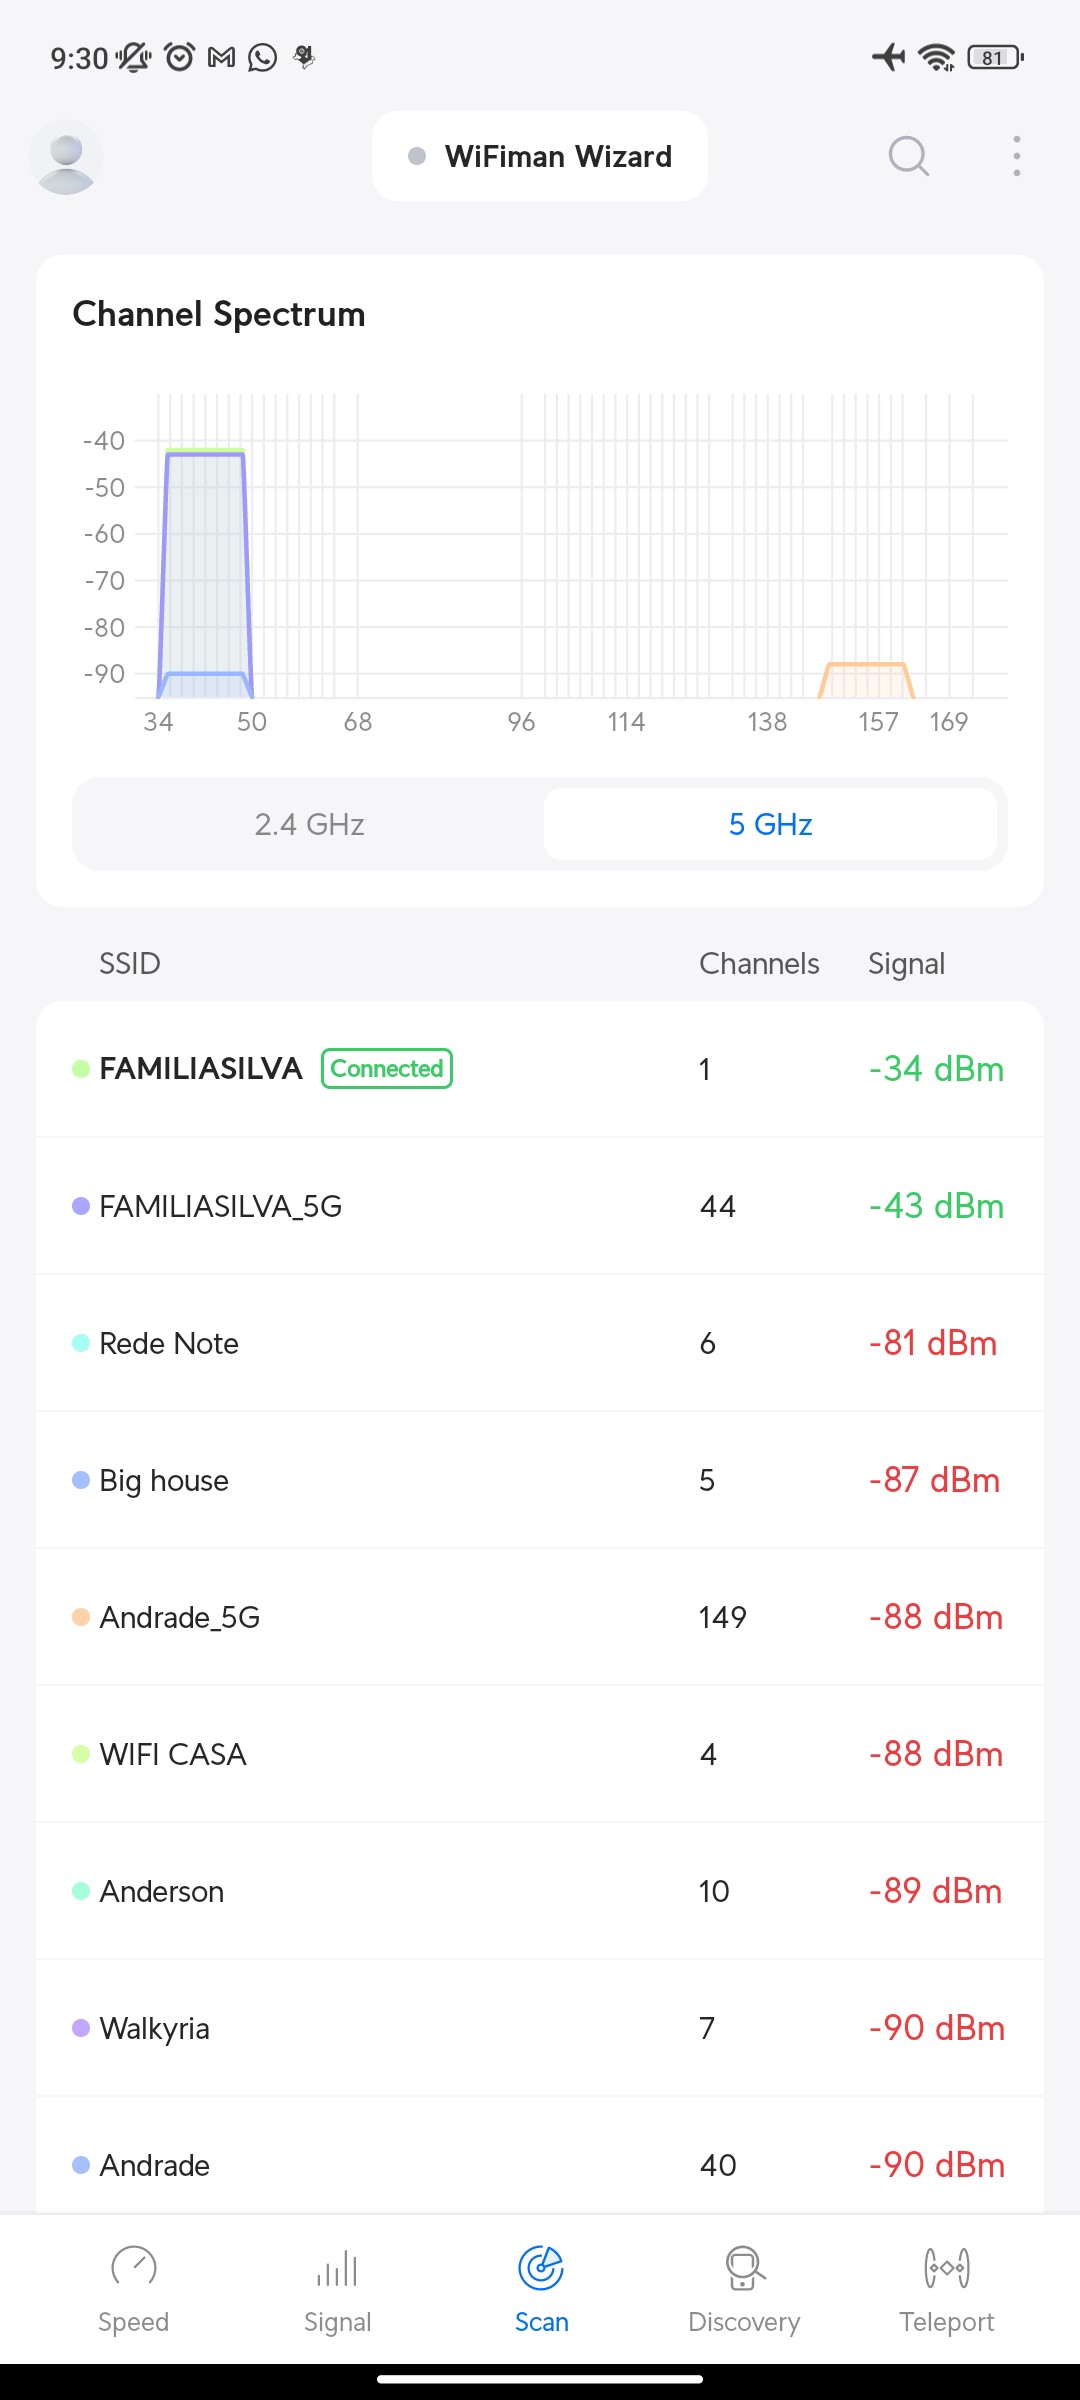Tap the purple color dot beside Walkyria
This screenshot has height=2400, width=1080.
(x=81, y=2028)
